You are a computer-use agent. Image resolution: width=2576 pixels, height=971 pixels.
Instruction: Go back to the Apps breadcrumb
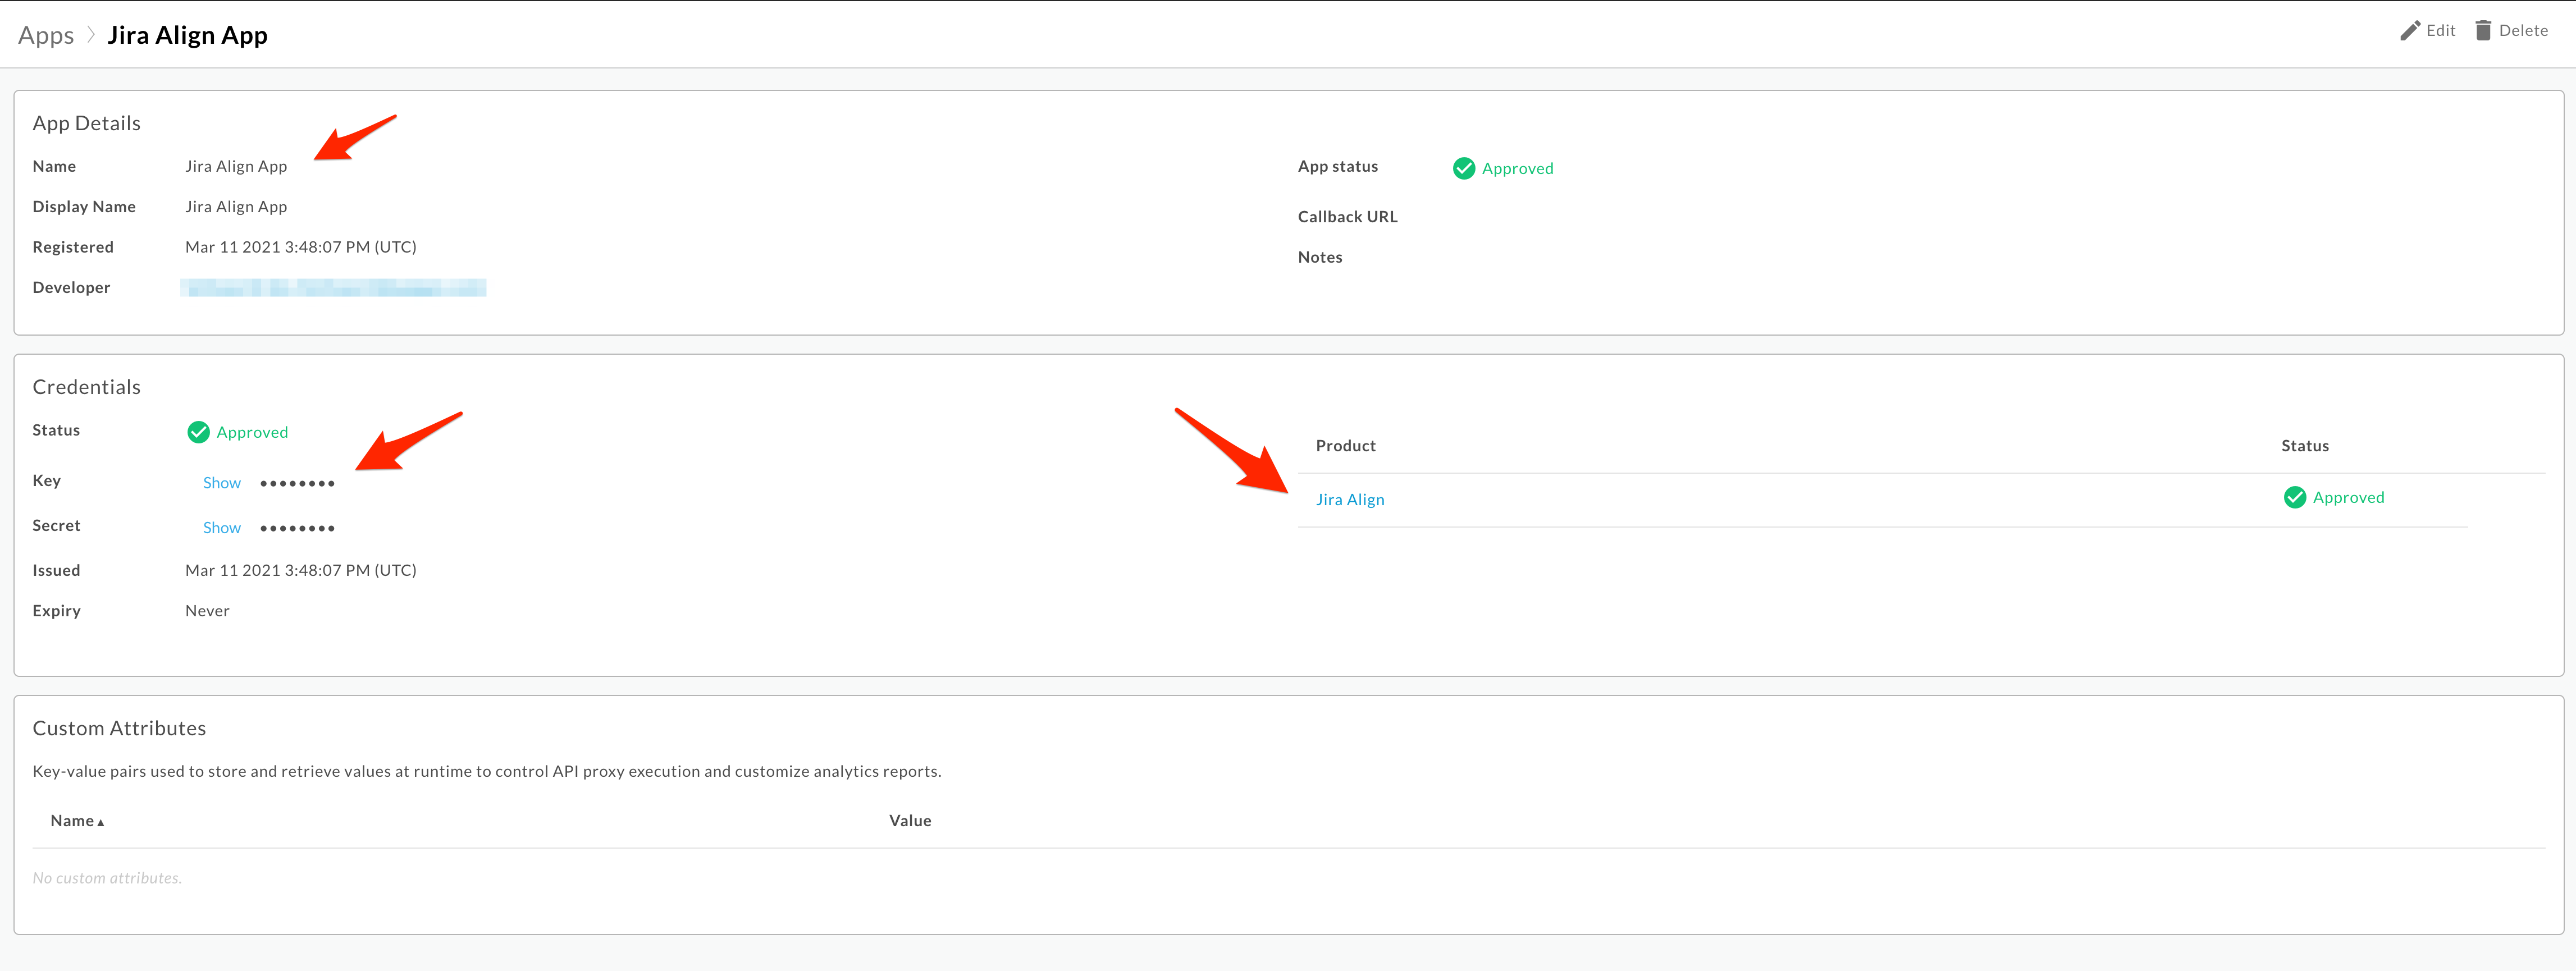[x=46, y=36]
